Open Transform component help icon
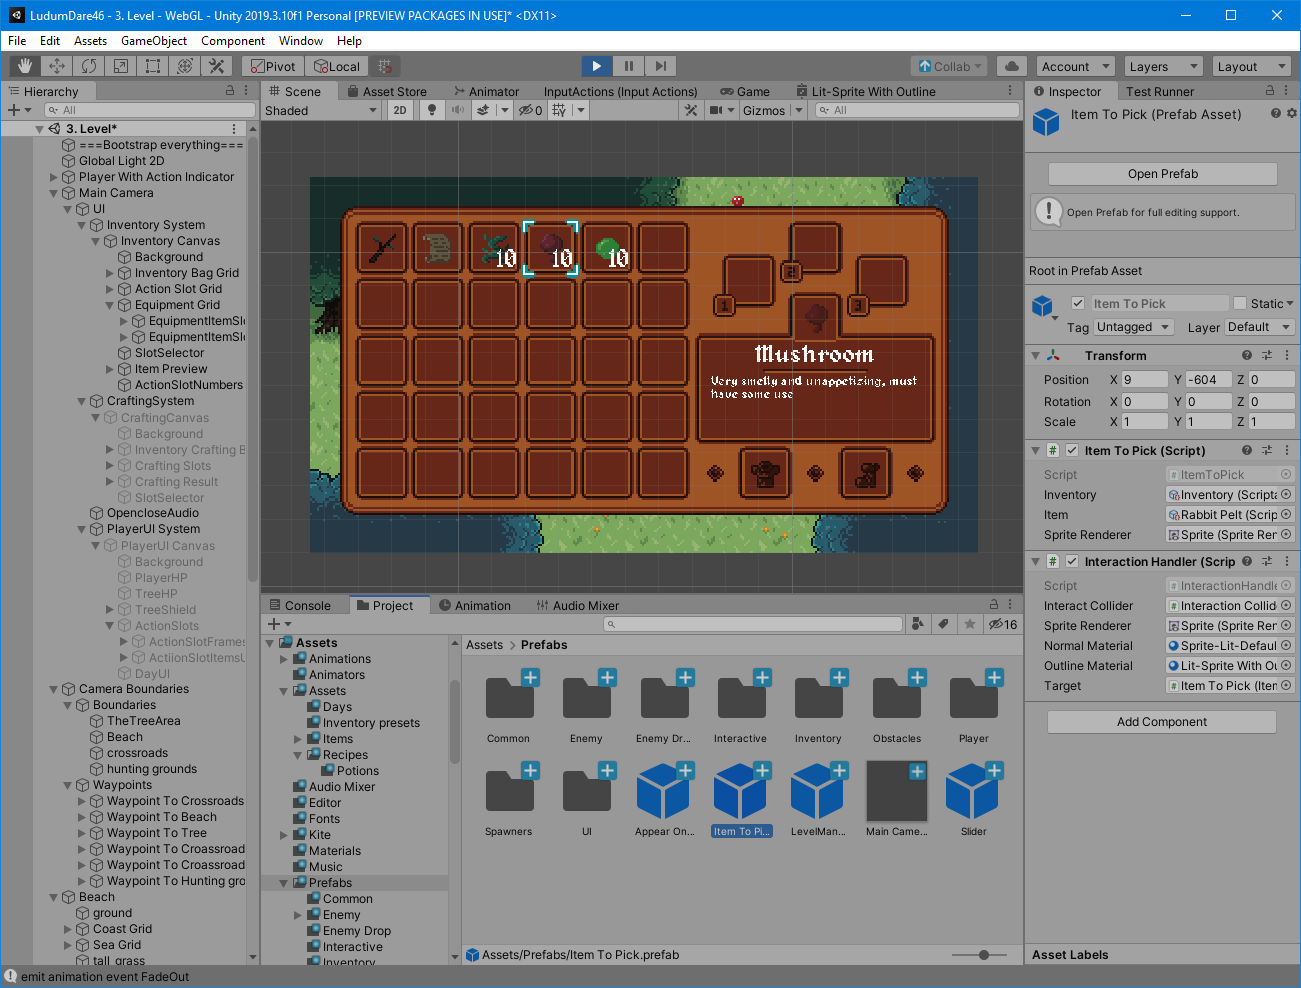This screenshot has height=988, width=1301. (1247, 355)
